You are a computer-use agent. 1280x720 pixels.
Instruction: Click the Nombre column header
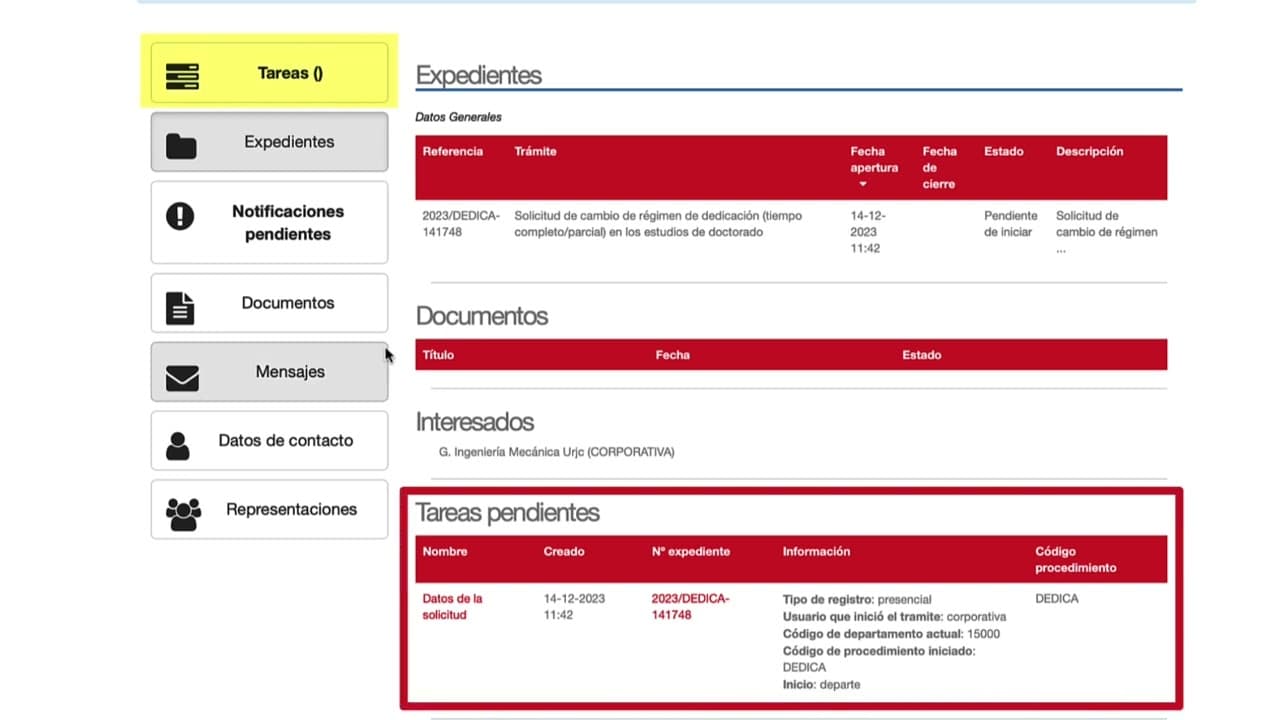point(445,552)
